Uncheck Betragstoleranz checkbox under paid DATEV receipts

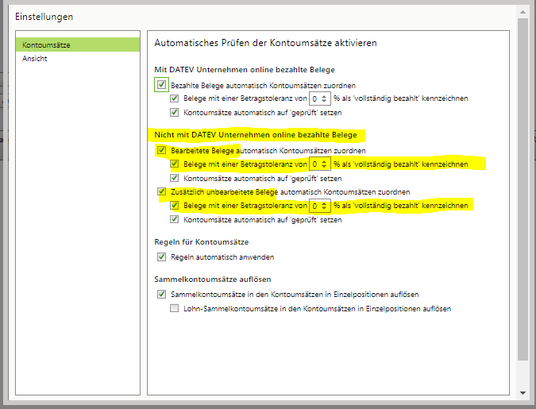[x=174, y=98]
